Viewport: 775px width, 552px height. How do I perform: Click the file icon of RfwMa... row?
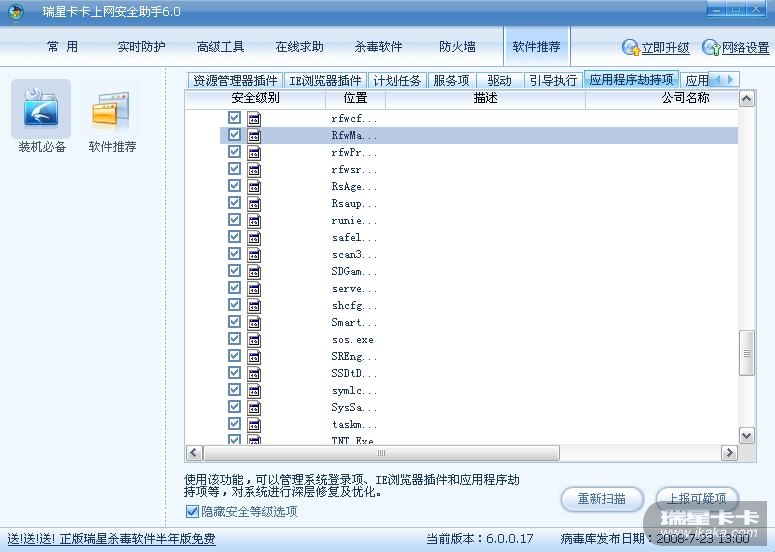pos(254,135)
